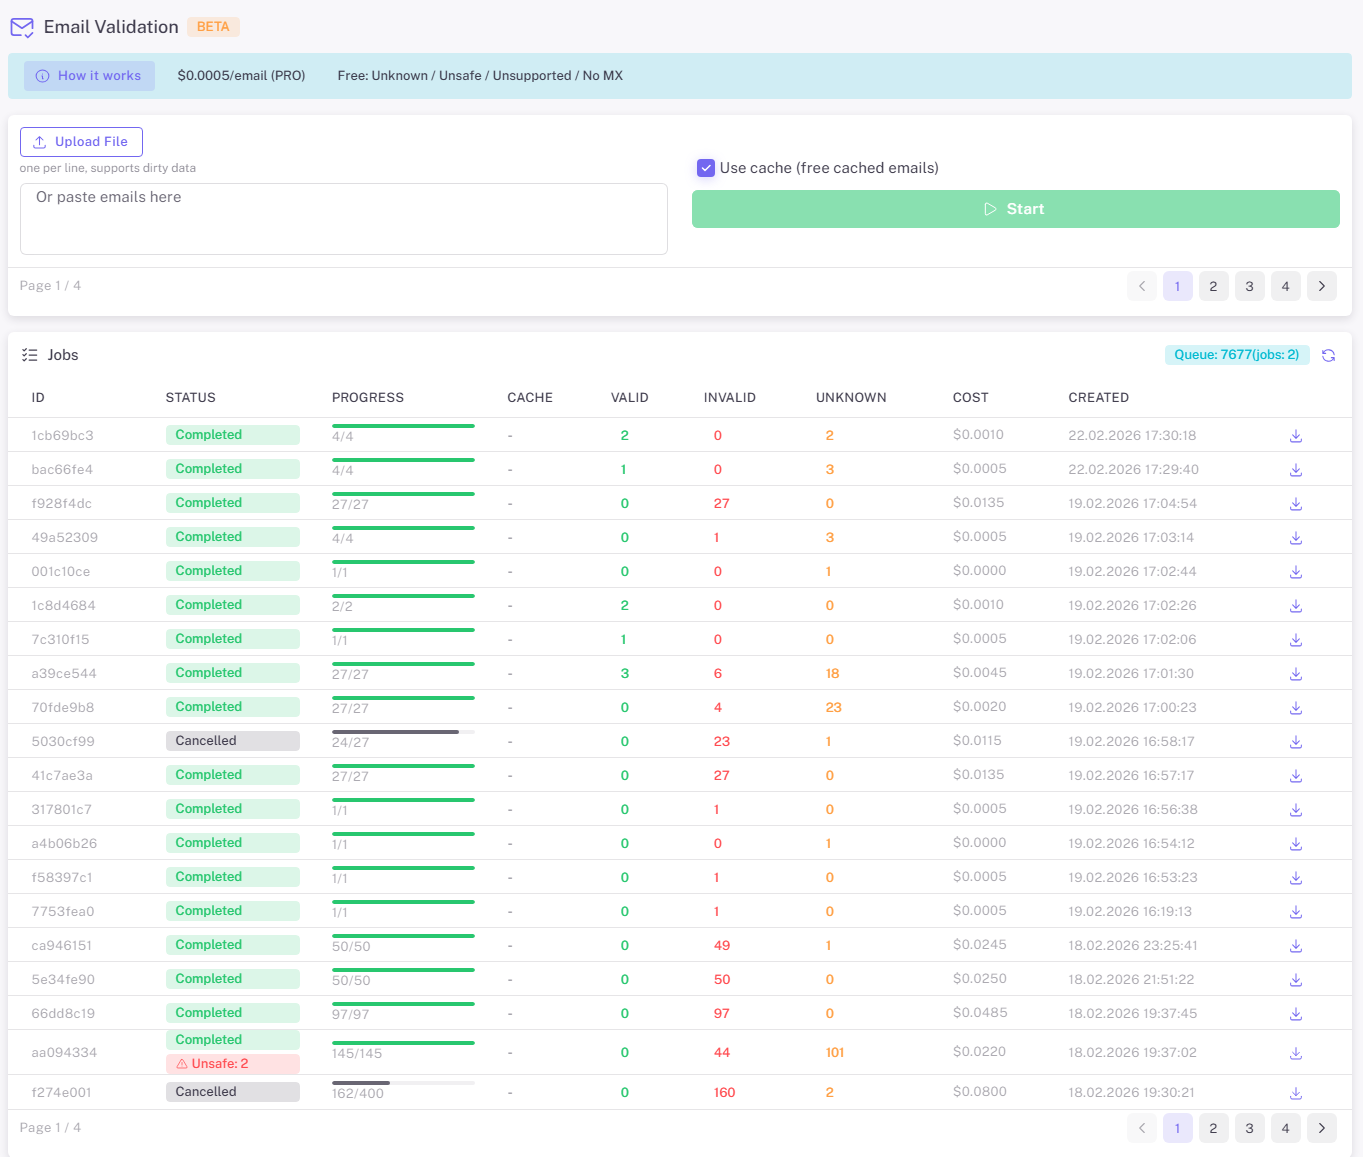Download results for job 49a52309

click(x=1295, y=538)
